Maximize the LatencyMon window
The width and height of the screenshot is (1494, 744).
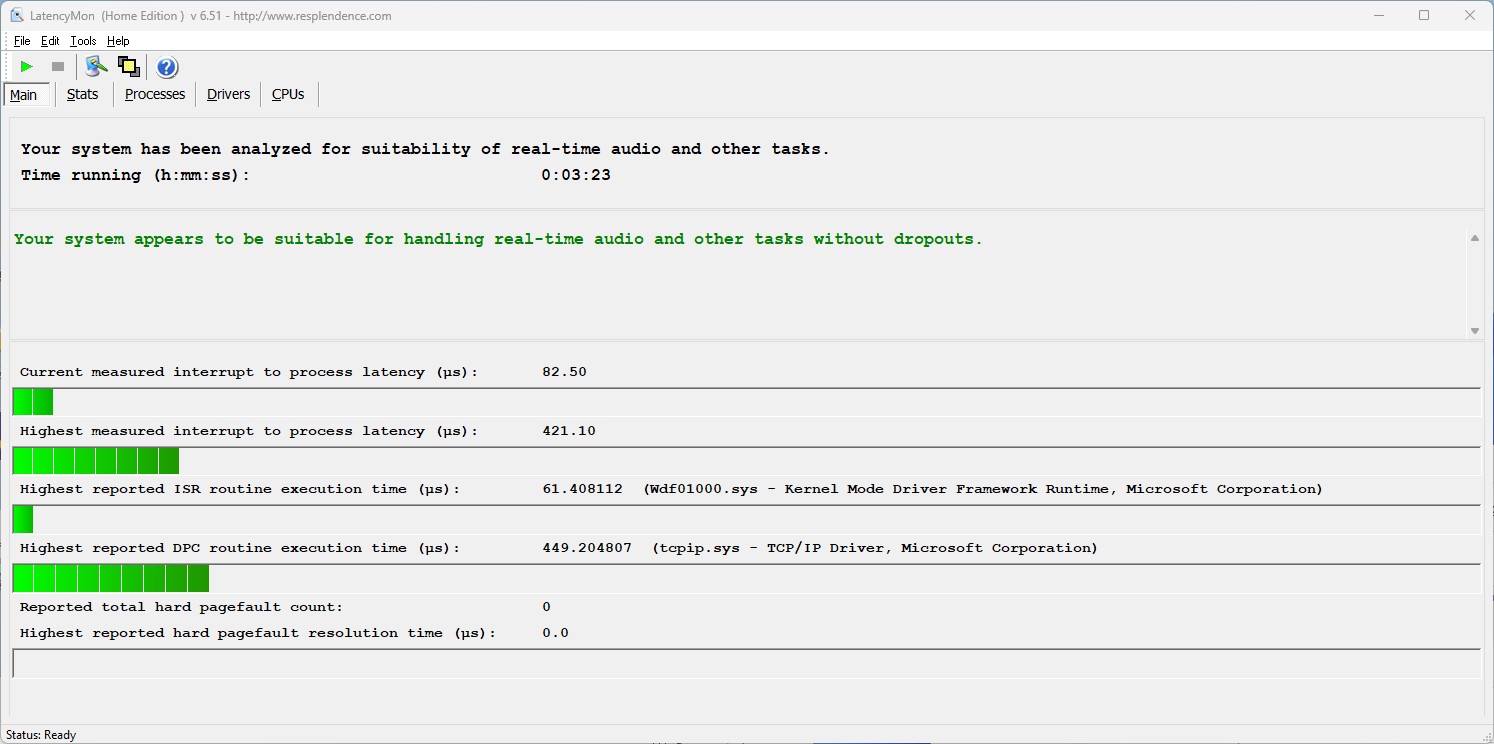pyautogui.click(x=1424, y=16)
